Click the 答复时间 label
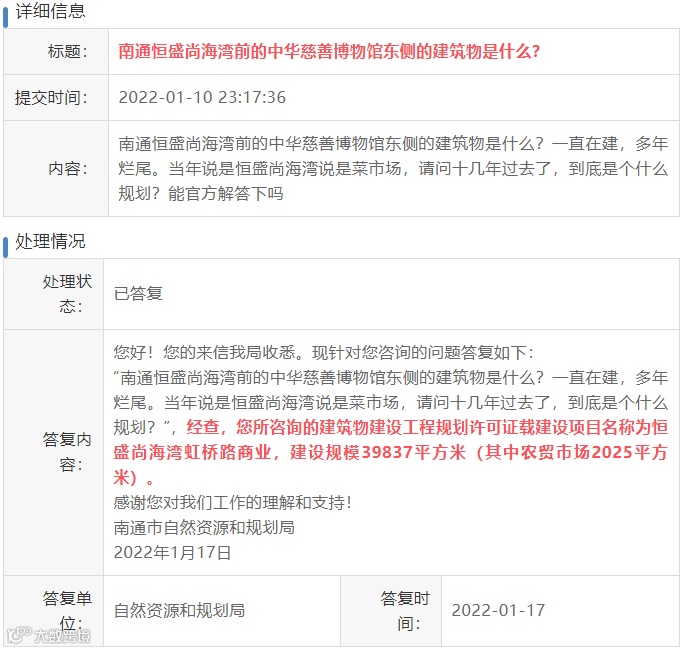Screen dimensions: 683x650 coord(405,611)
